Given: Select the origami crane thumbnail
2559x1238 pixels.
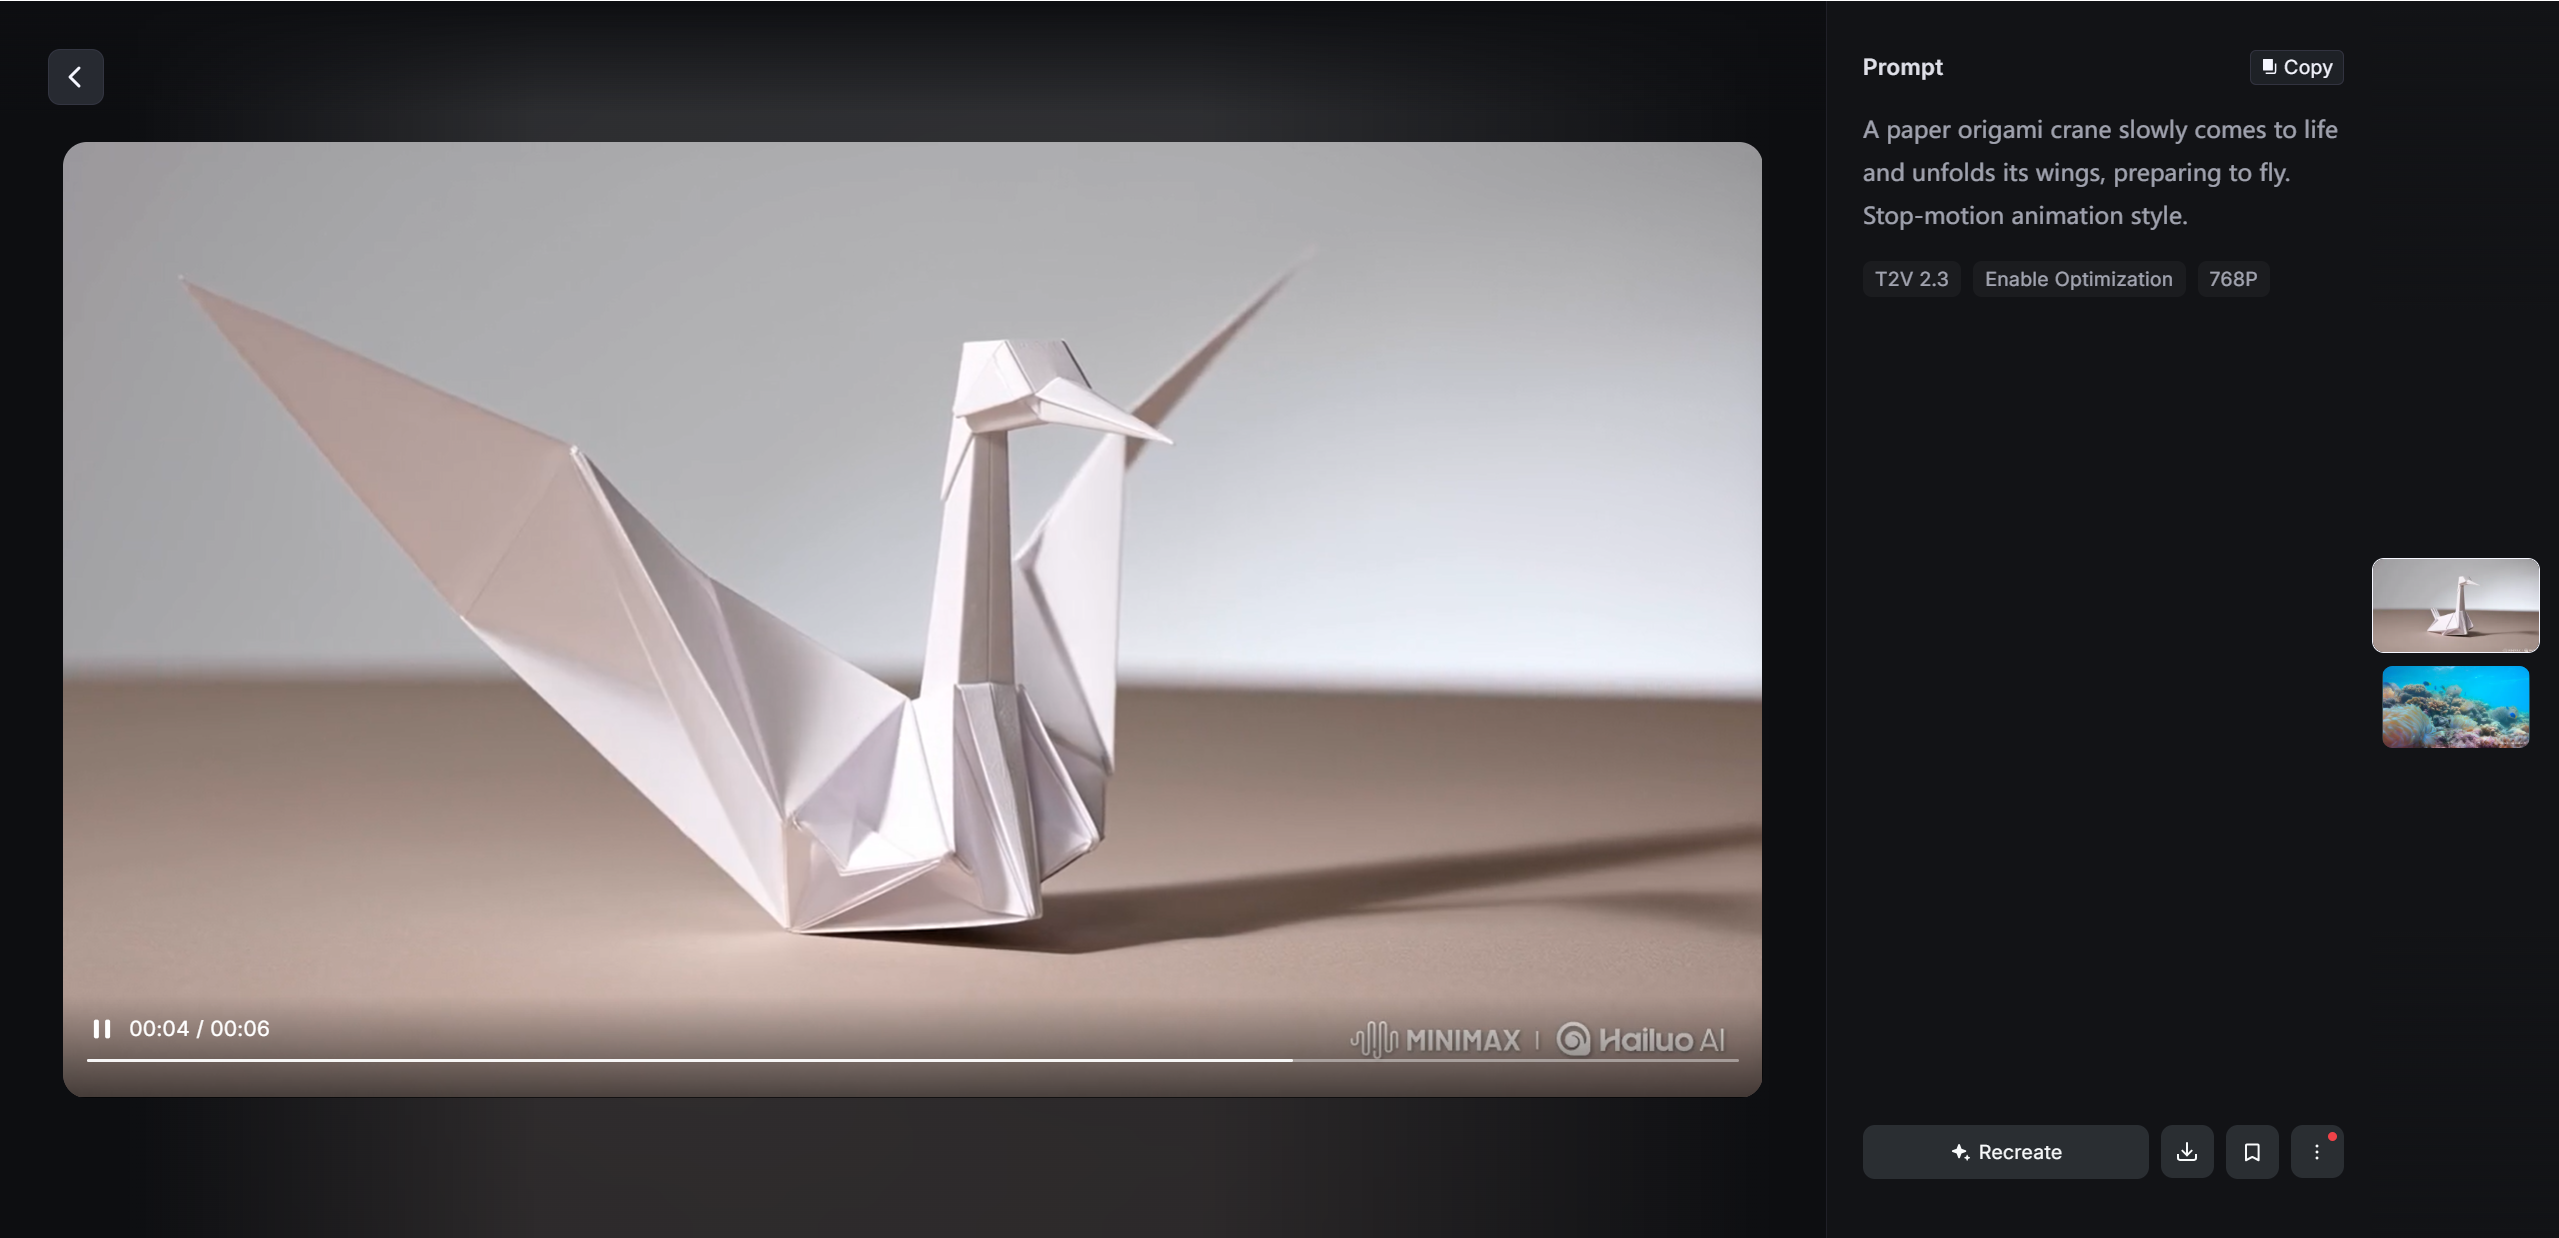Looking at the screenshot, I should pos(2454,605).
